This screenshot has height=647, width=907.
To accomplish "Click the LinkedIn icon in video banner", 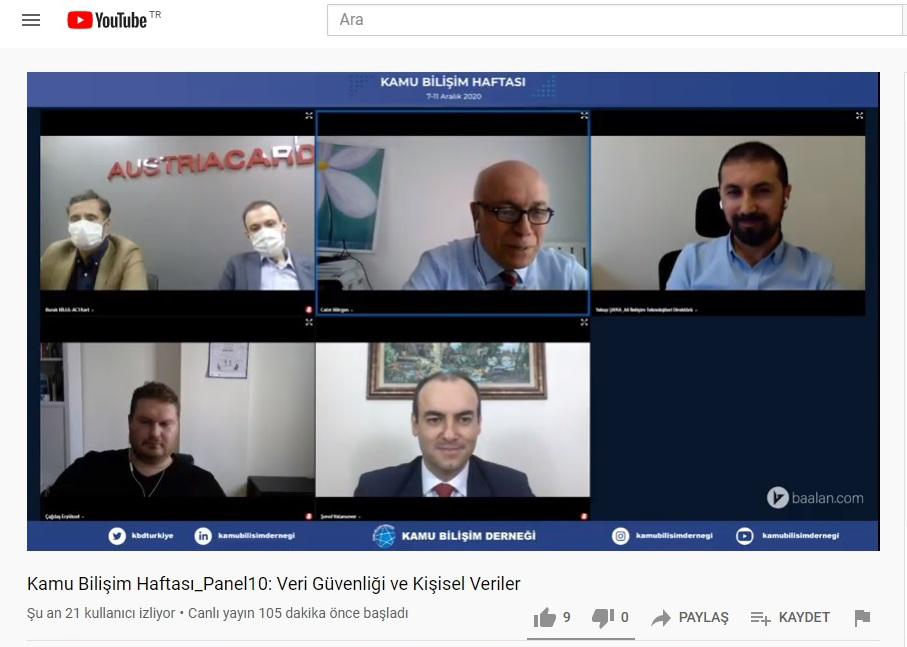I will pyautogui.click(x=203, y=536).
